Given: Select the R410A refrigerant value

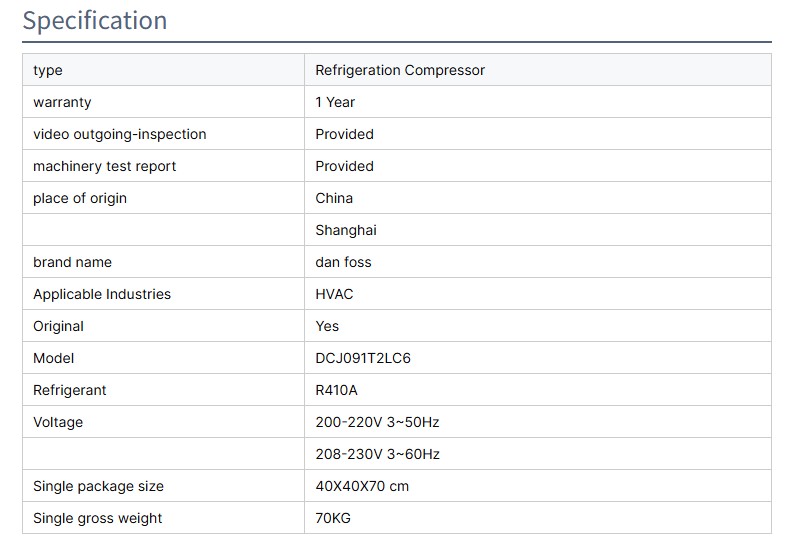Looking at the screenshot, I should [336, 390].
